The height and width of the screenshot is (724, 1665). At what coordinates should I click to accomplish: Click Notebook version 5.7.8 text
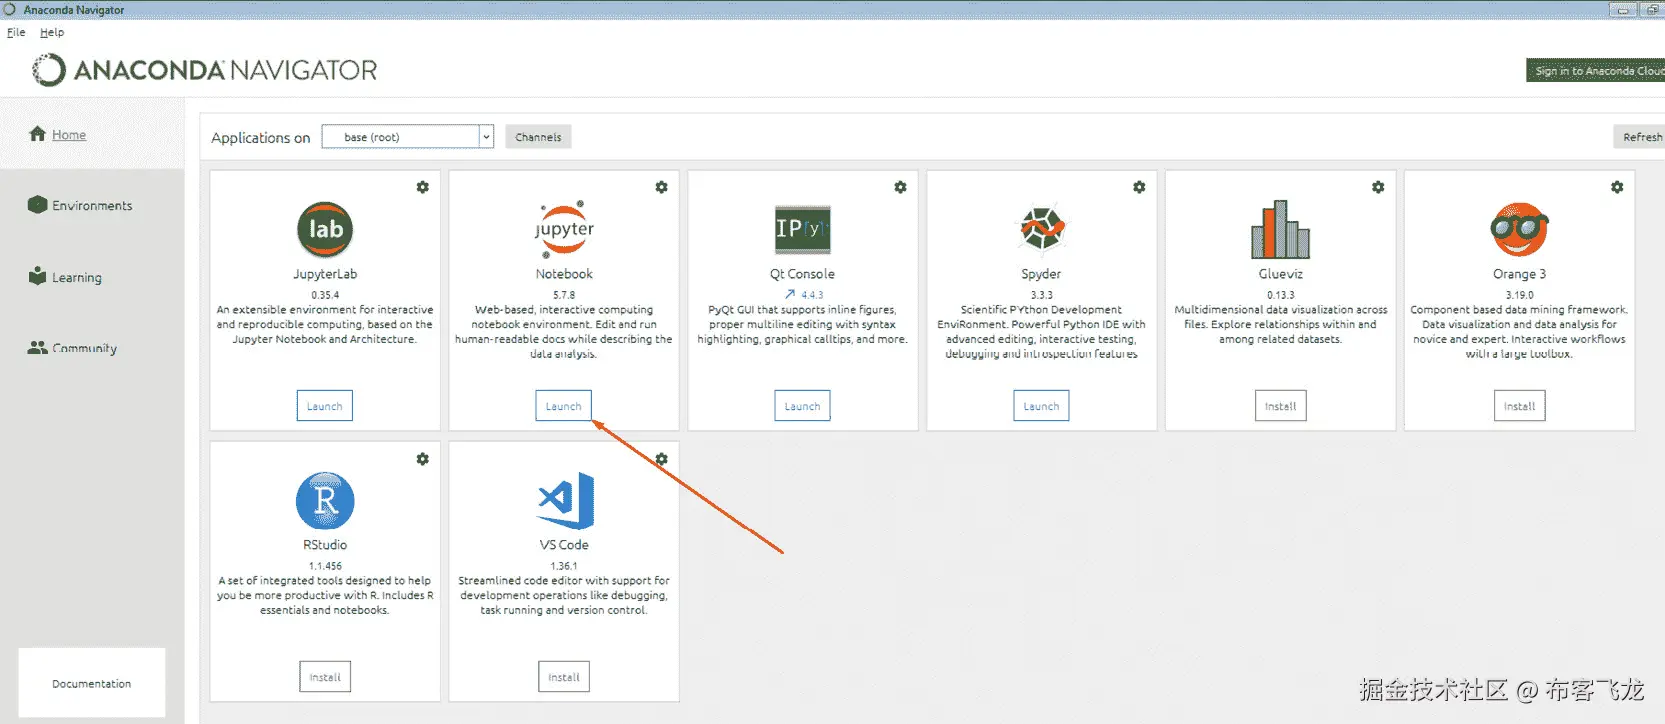tap(564, 295)
